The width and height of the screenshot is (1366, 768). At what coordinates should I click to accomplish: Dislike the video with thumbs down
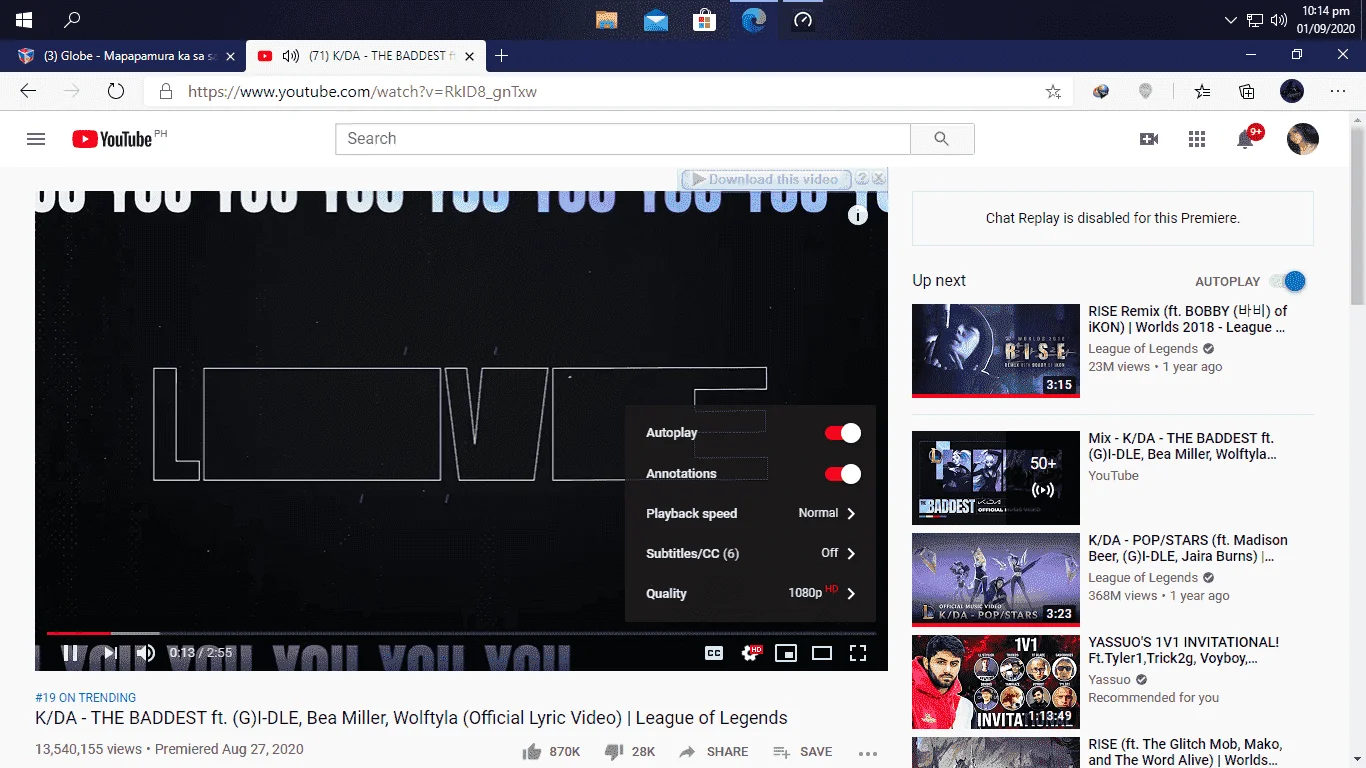(630, 752)
